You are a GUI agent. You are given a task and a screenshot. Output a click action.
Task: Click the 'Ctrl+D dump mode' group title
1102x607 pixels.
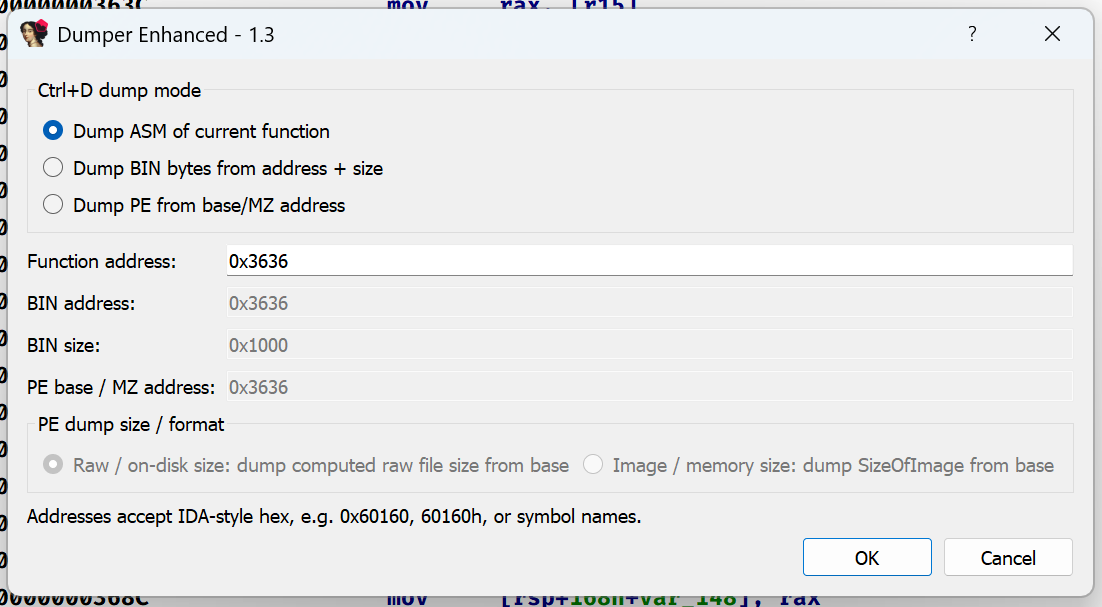119,91
